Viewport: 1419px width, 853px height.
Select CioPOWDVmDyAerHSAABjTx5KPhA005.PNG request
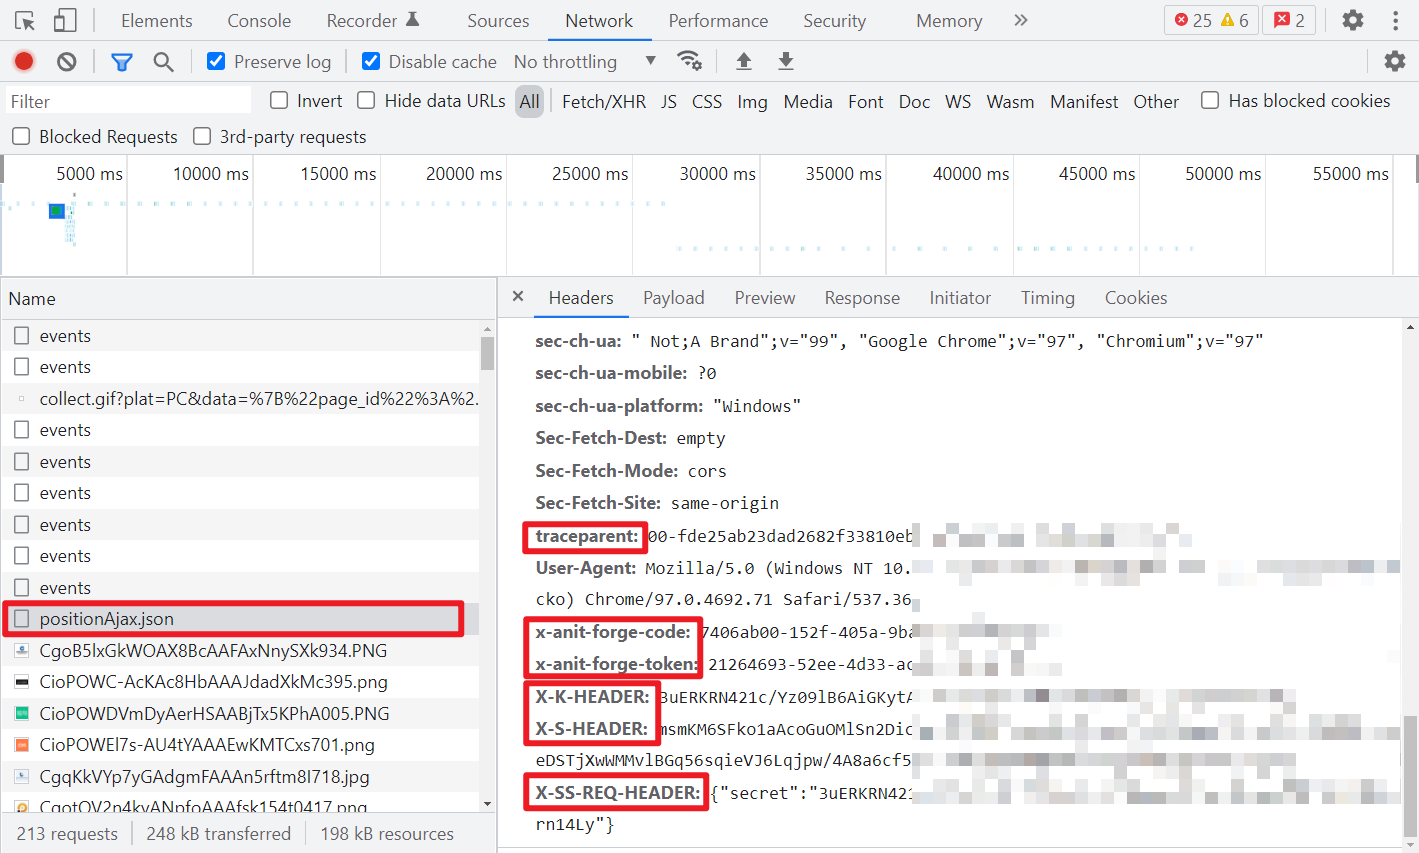tap(240, 713)
